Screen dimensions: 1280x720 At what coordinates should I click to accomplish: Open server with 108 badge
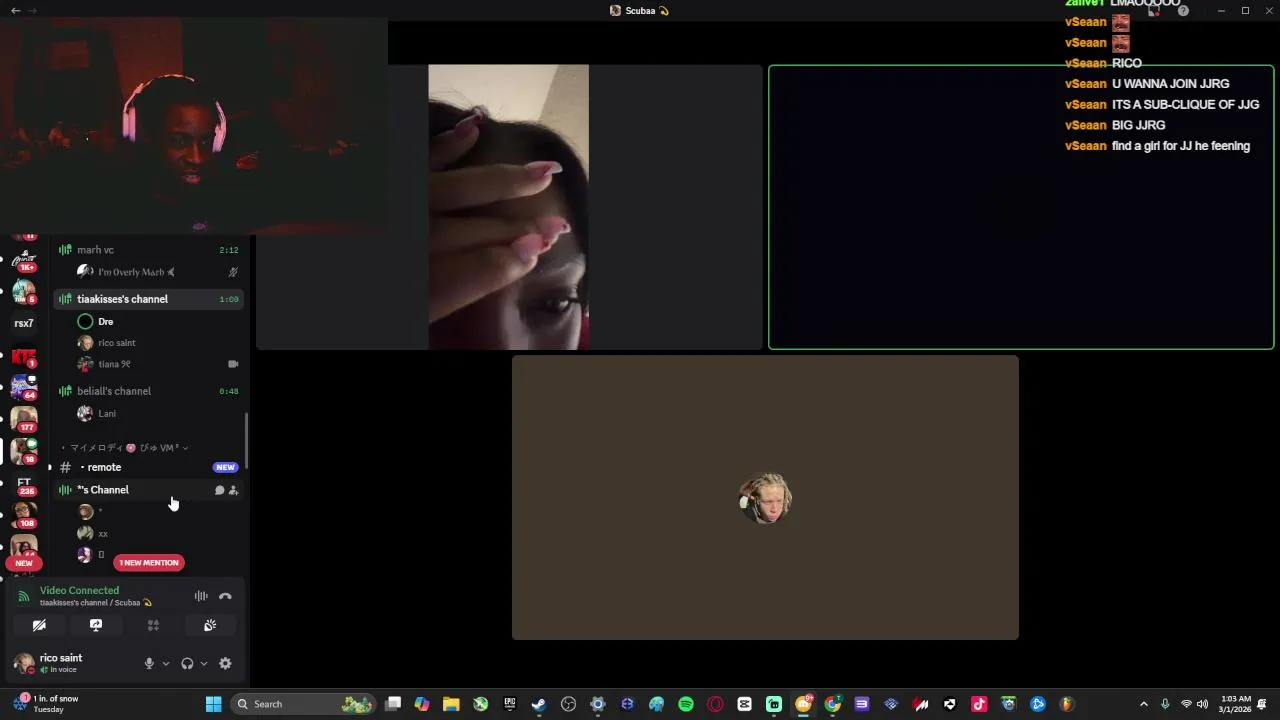(24, 515)
